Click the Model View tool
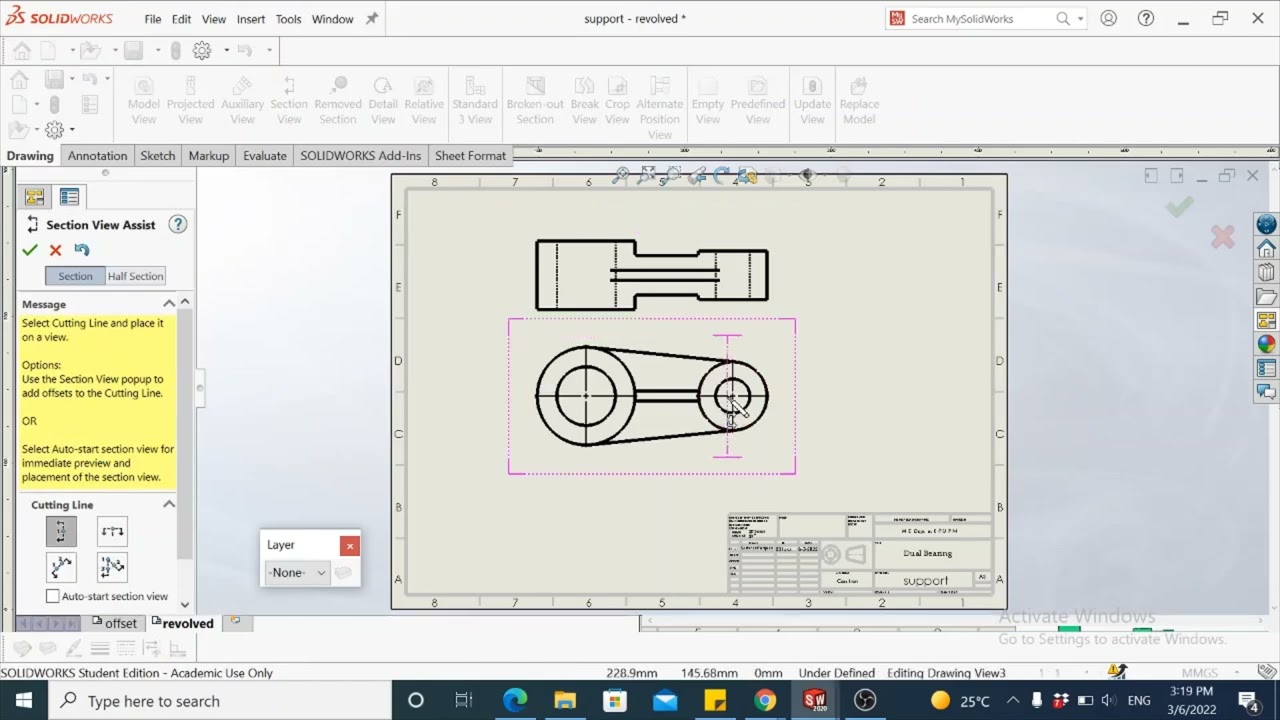 [x=144, y=101]
